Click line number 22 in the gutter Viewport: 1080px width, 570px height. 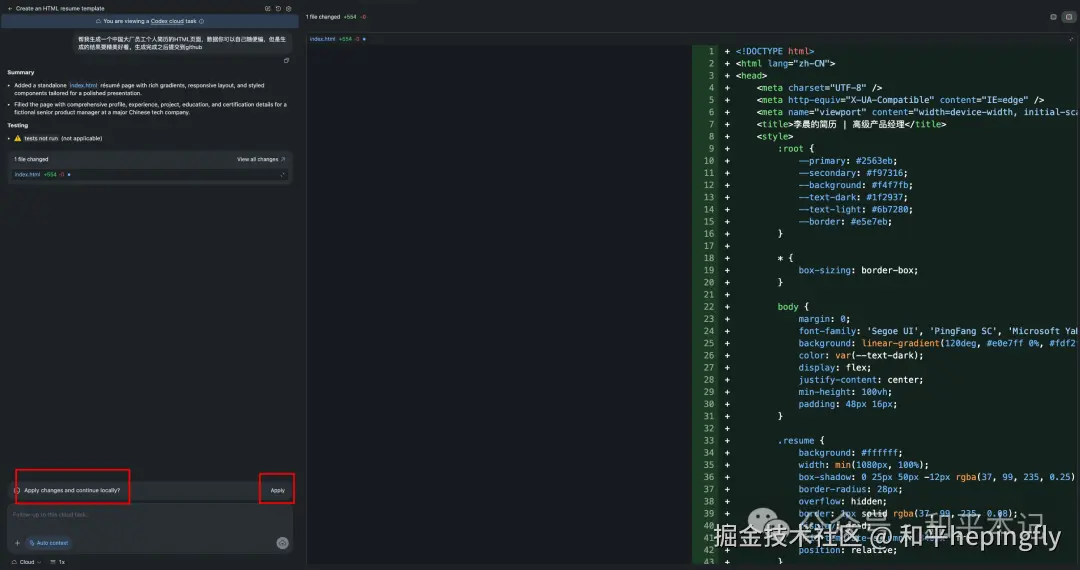[x=709, y=306]
